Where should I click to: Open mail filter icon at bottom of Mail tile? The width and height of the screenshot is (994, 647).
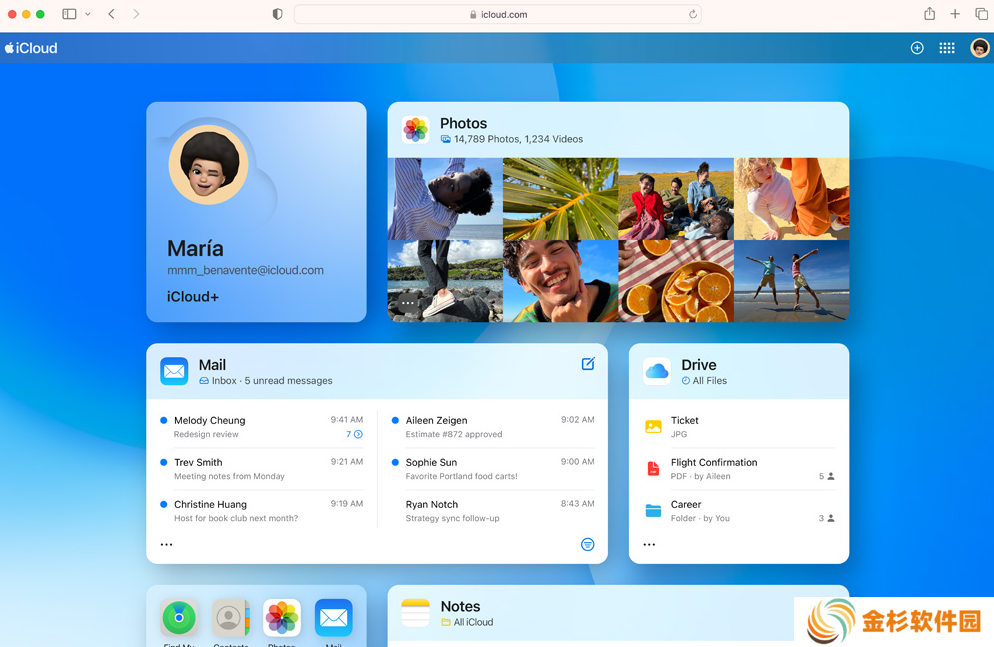[588, 544]
